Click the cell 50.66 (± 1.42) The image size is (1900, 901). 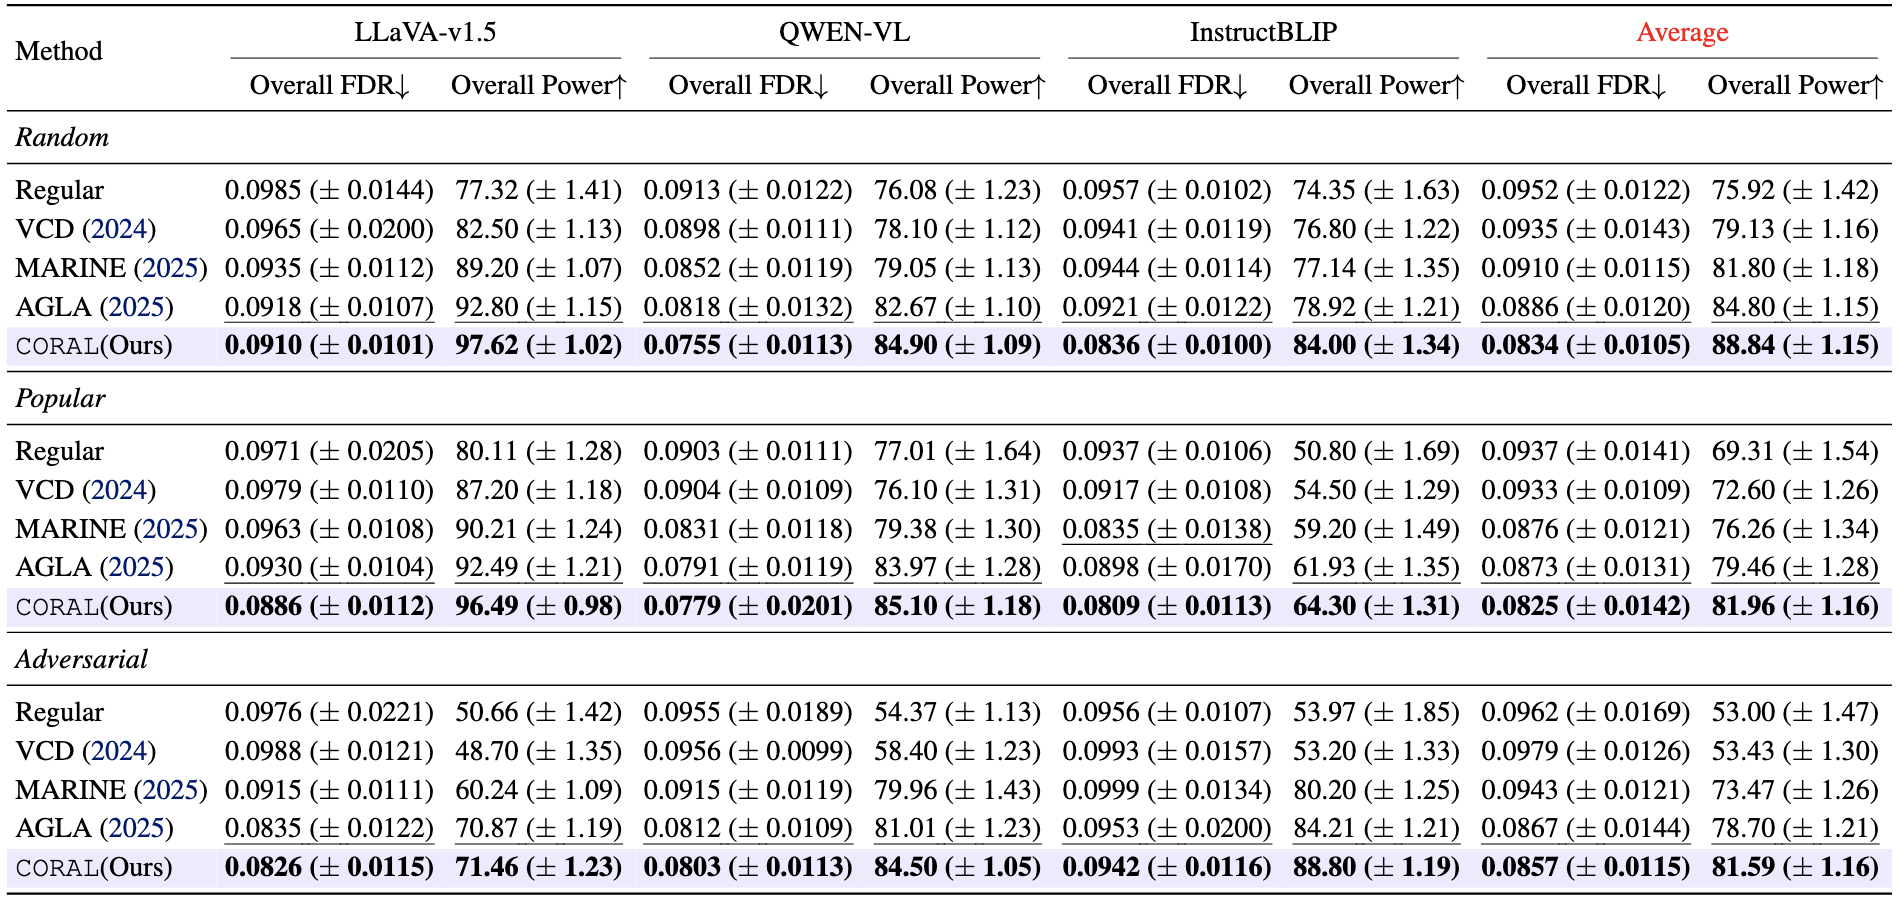pos(539,712)
